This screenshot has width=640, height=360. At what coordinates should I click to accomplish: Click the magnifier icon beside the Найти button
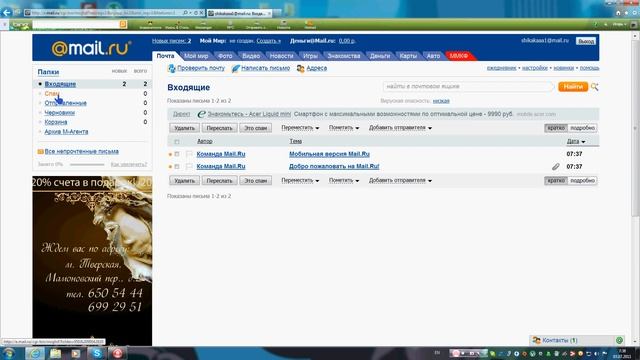[x=594, y=87]
